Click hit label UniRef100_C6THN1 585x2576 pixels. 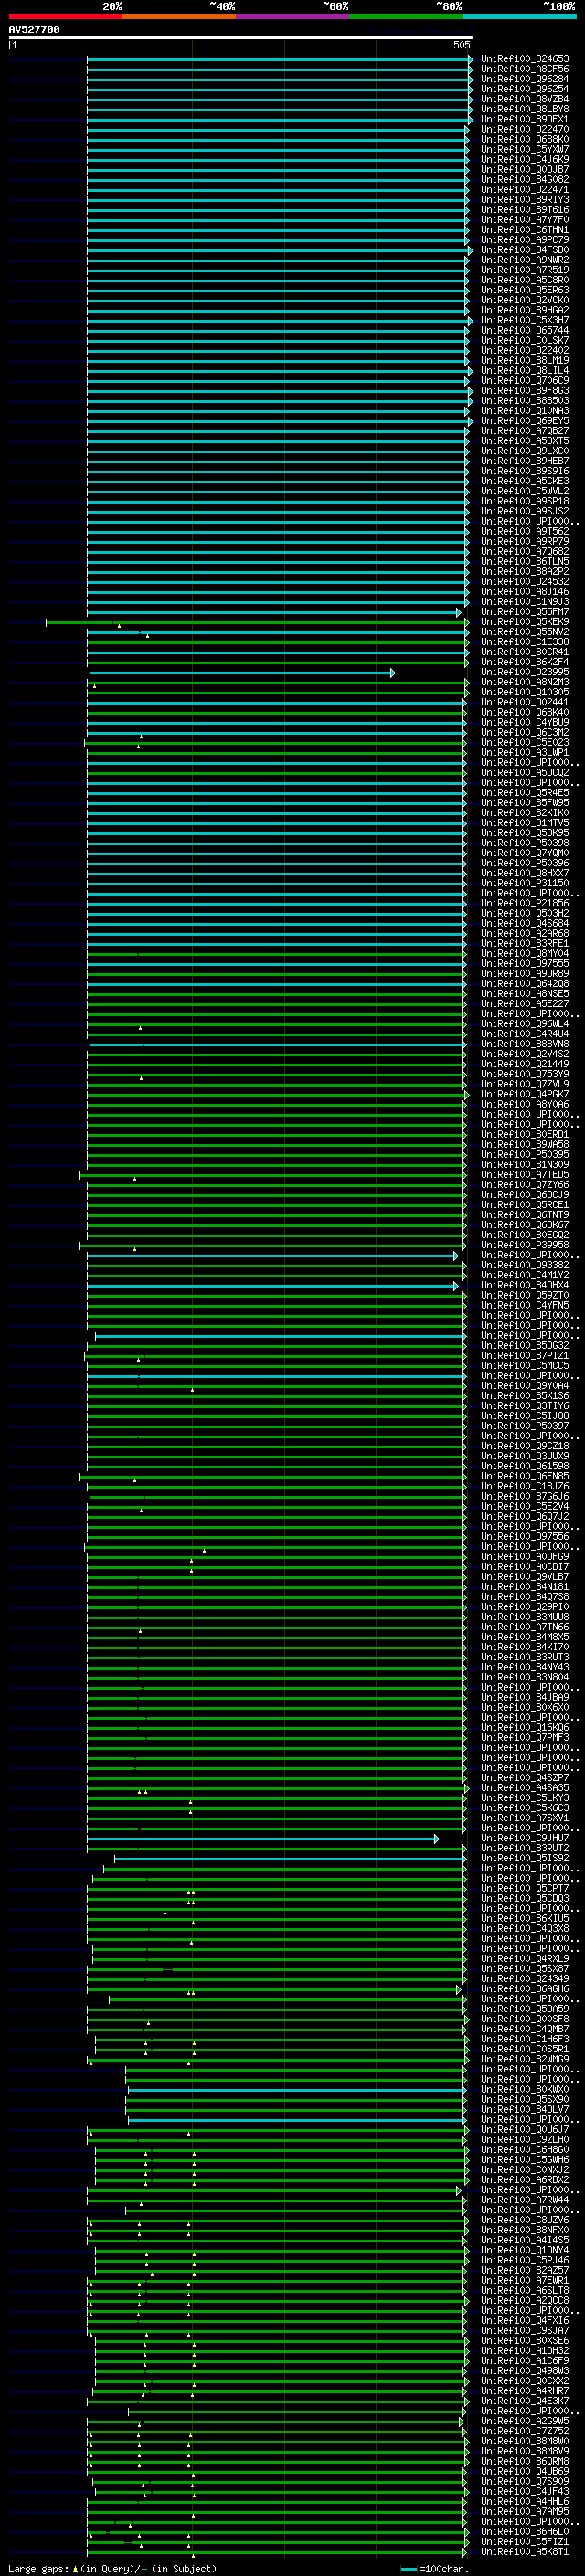tap(525, 230)
